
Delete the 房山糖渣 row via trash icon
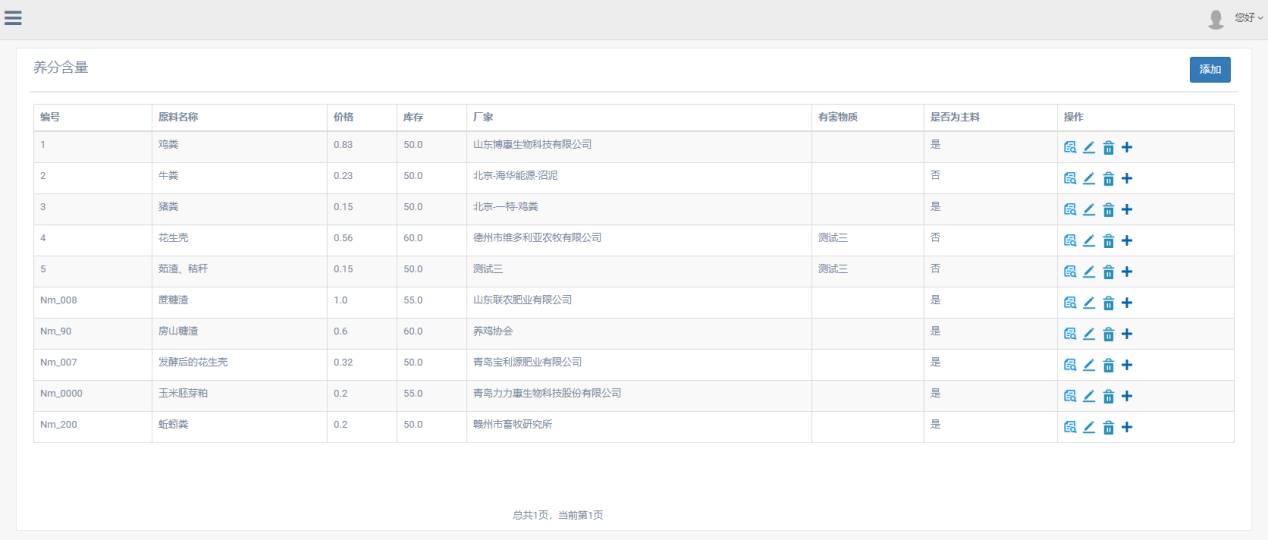1108,334
